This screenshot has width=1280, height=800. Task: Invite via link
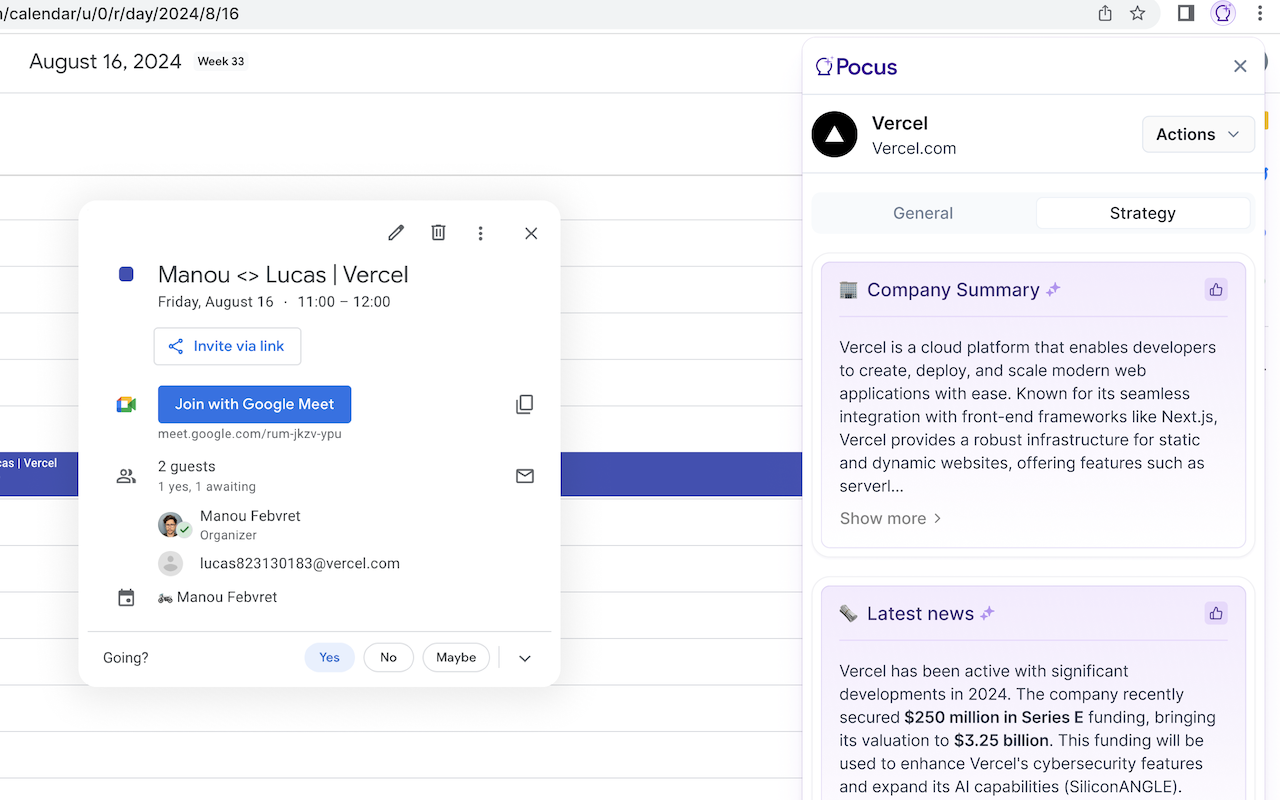227,346
